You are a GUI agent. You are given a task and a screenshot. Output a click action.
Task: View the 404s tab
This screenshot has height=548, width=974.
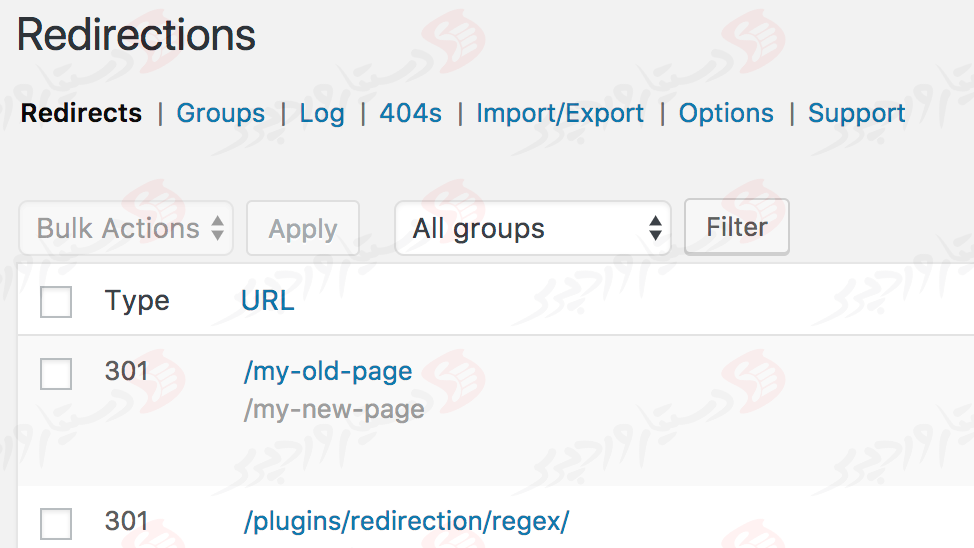410,113
